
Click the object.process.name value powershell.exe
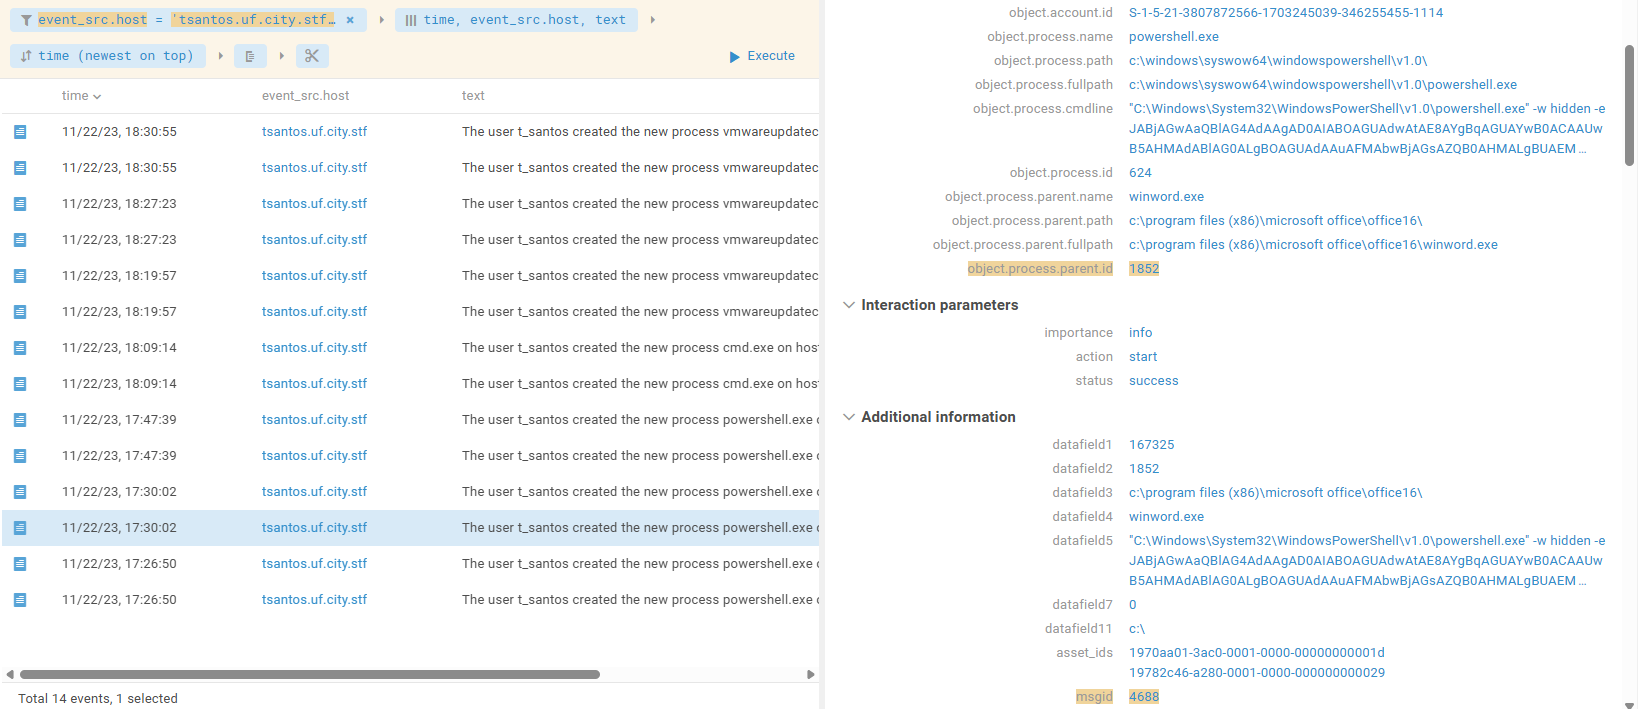[1174, 37]
